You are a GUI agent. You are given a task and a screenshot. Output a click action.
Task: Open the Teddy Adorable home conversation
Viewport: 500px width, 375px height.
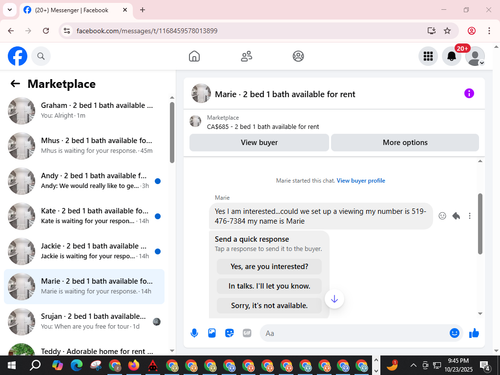click(x=84, y=349)
